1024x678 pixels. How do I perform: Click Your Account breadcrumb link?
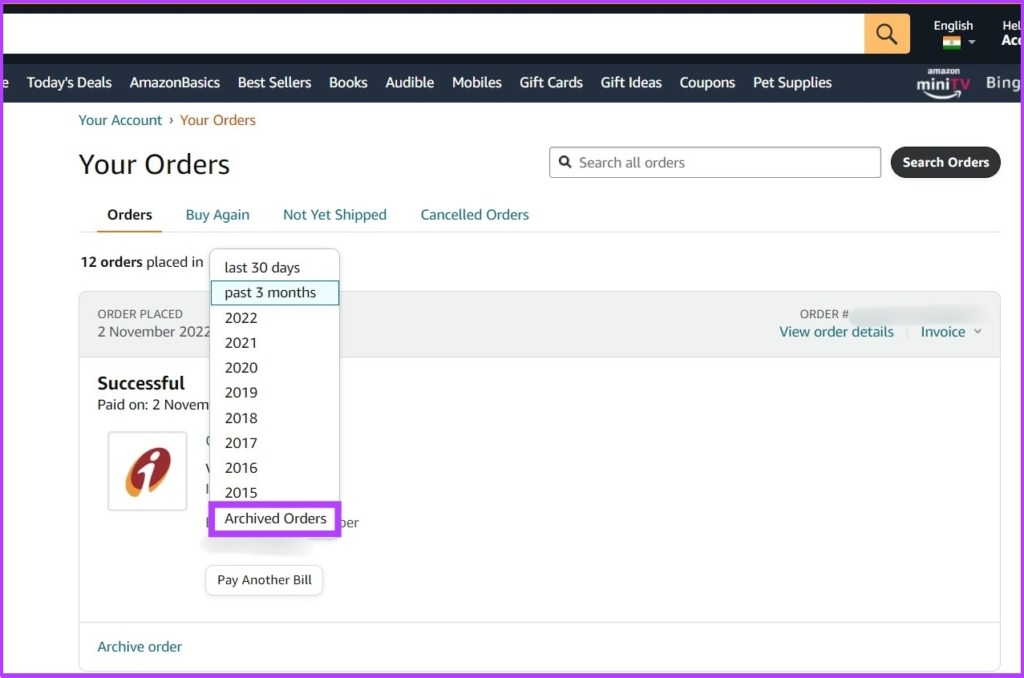(120, 120)
